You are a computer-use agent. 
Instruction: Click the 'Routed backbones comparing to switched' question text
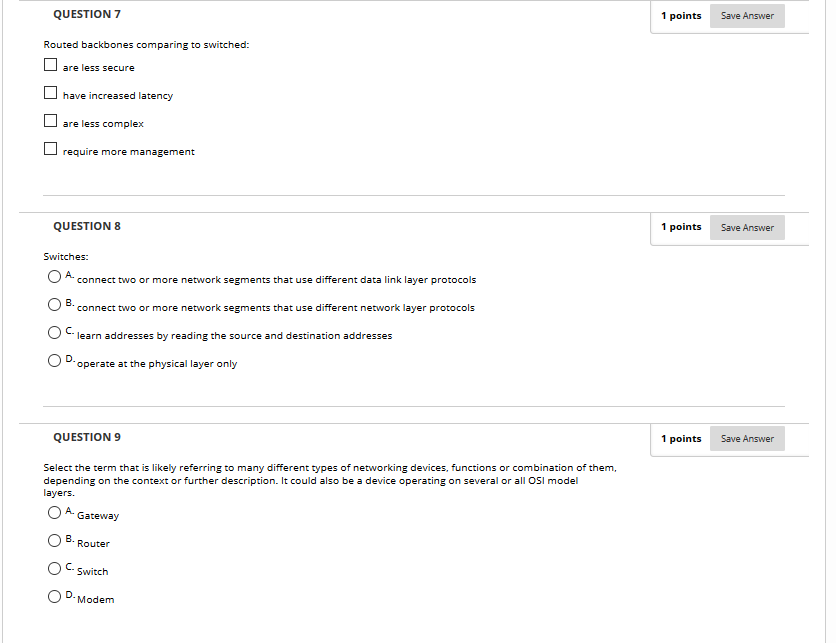(146, 45)
